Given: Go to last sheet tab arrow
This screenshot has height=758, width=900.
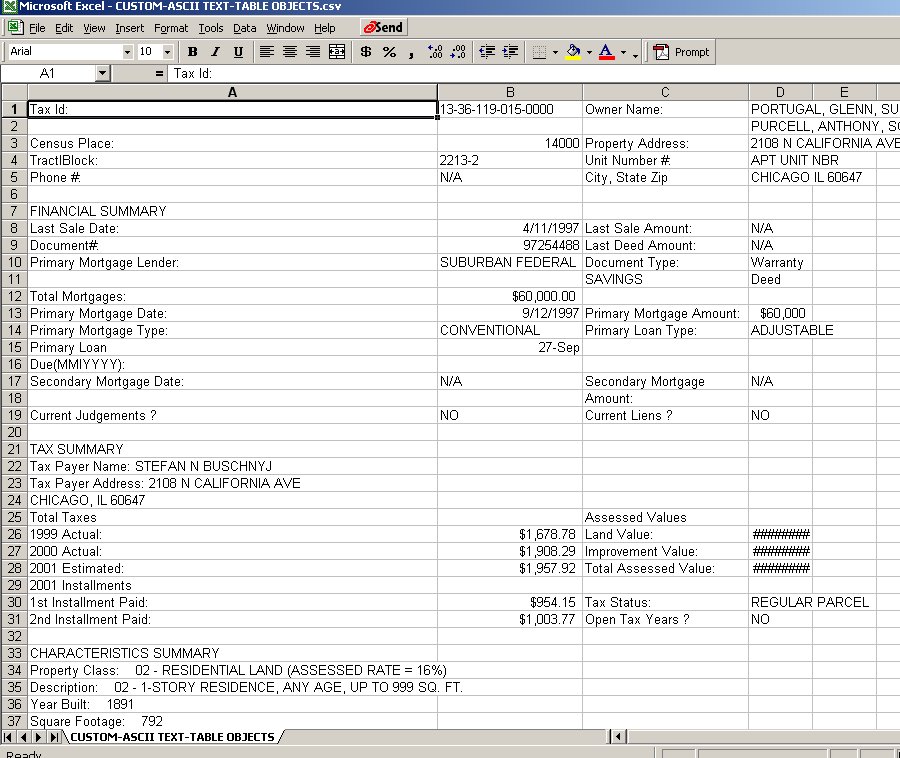Looking at the screenshot, I should [54, 737].
